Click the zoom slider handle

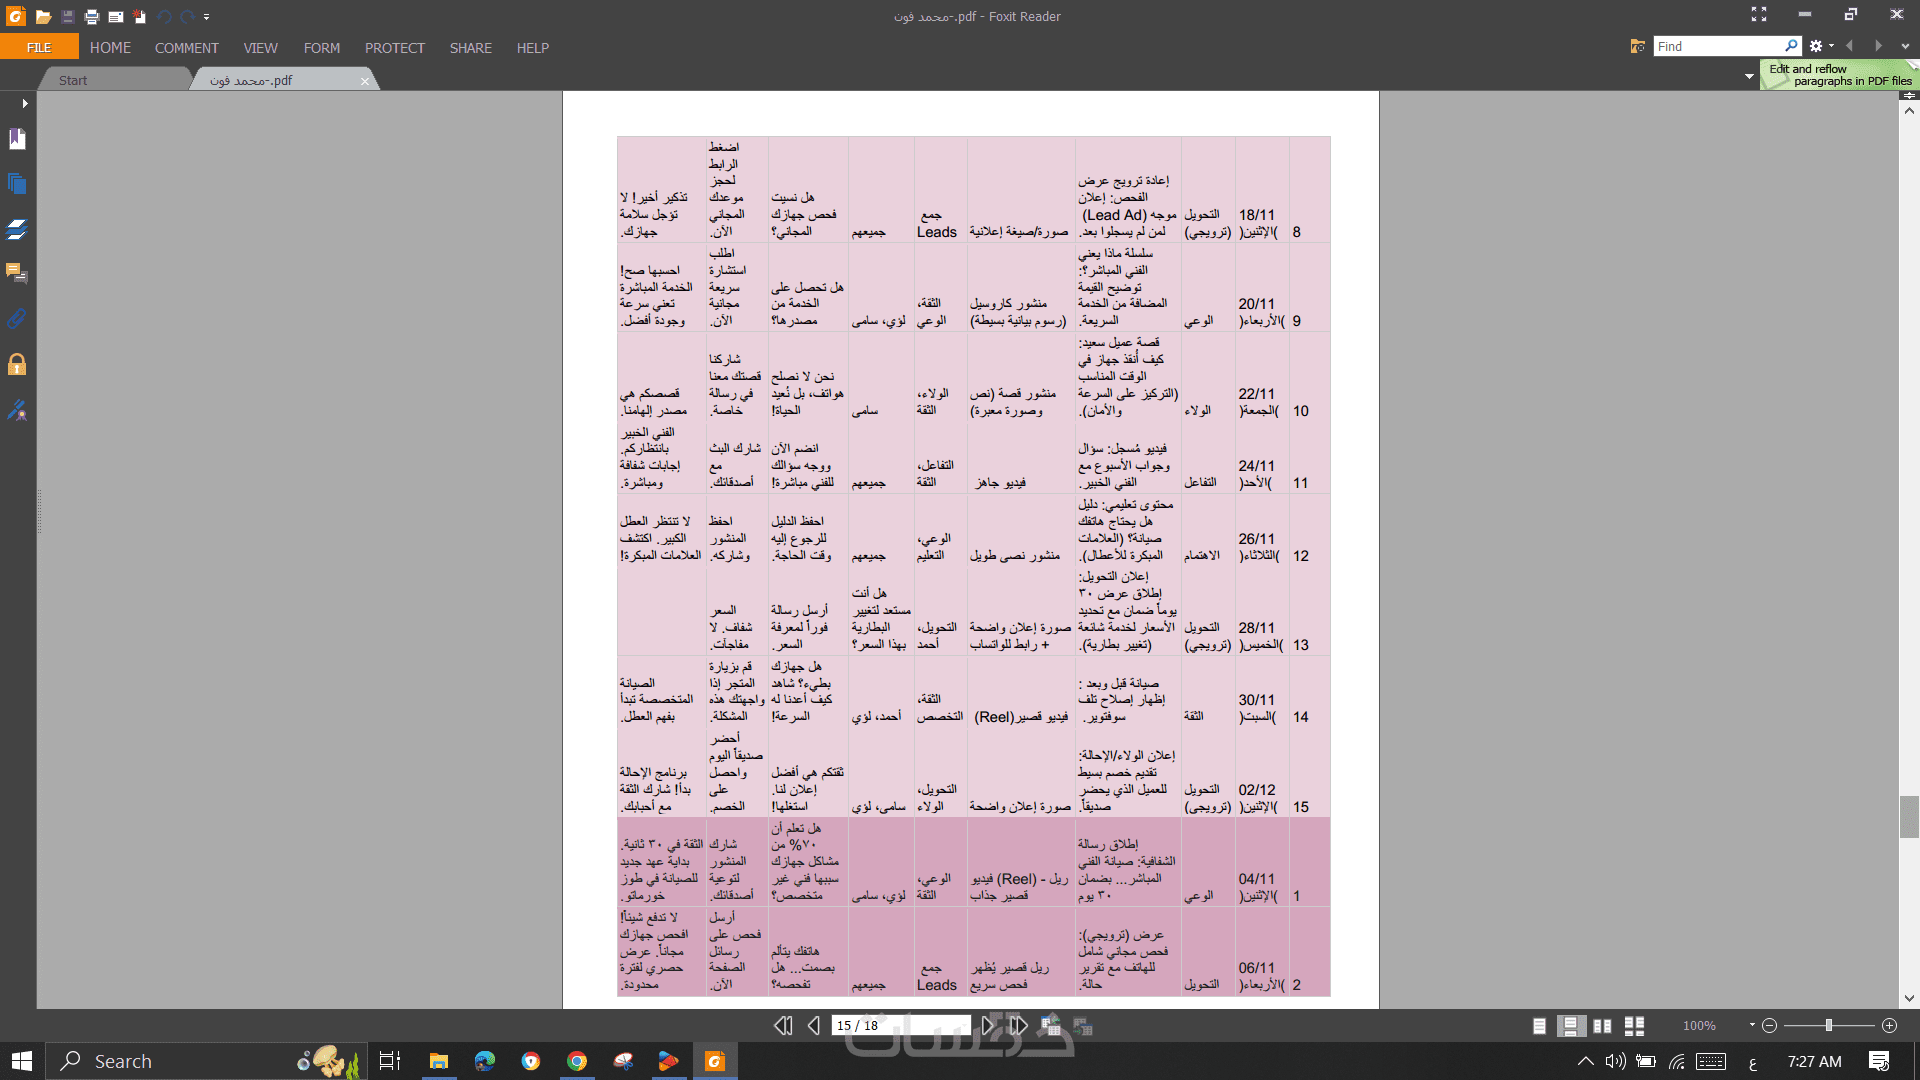(x=1828, y=1025)
